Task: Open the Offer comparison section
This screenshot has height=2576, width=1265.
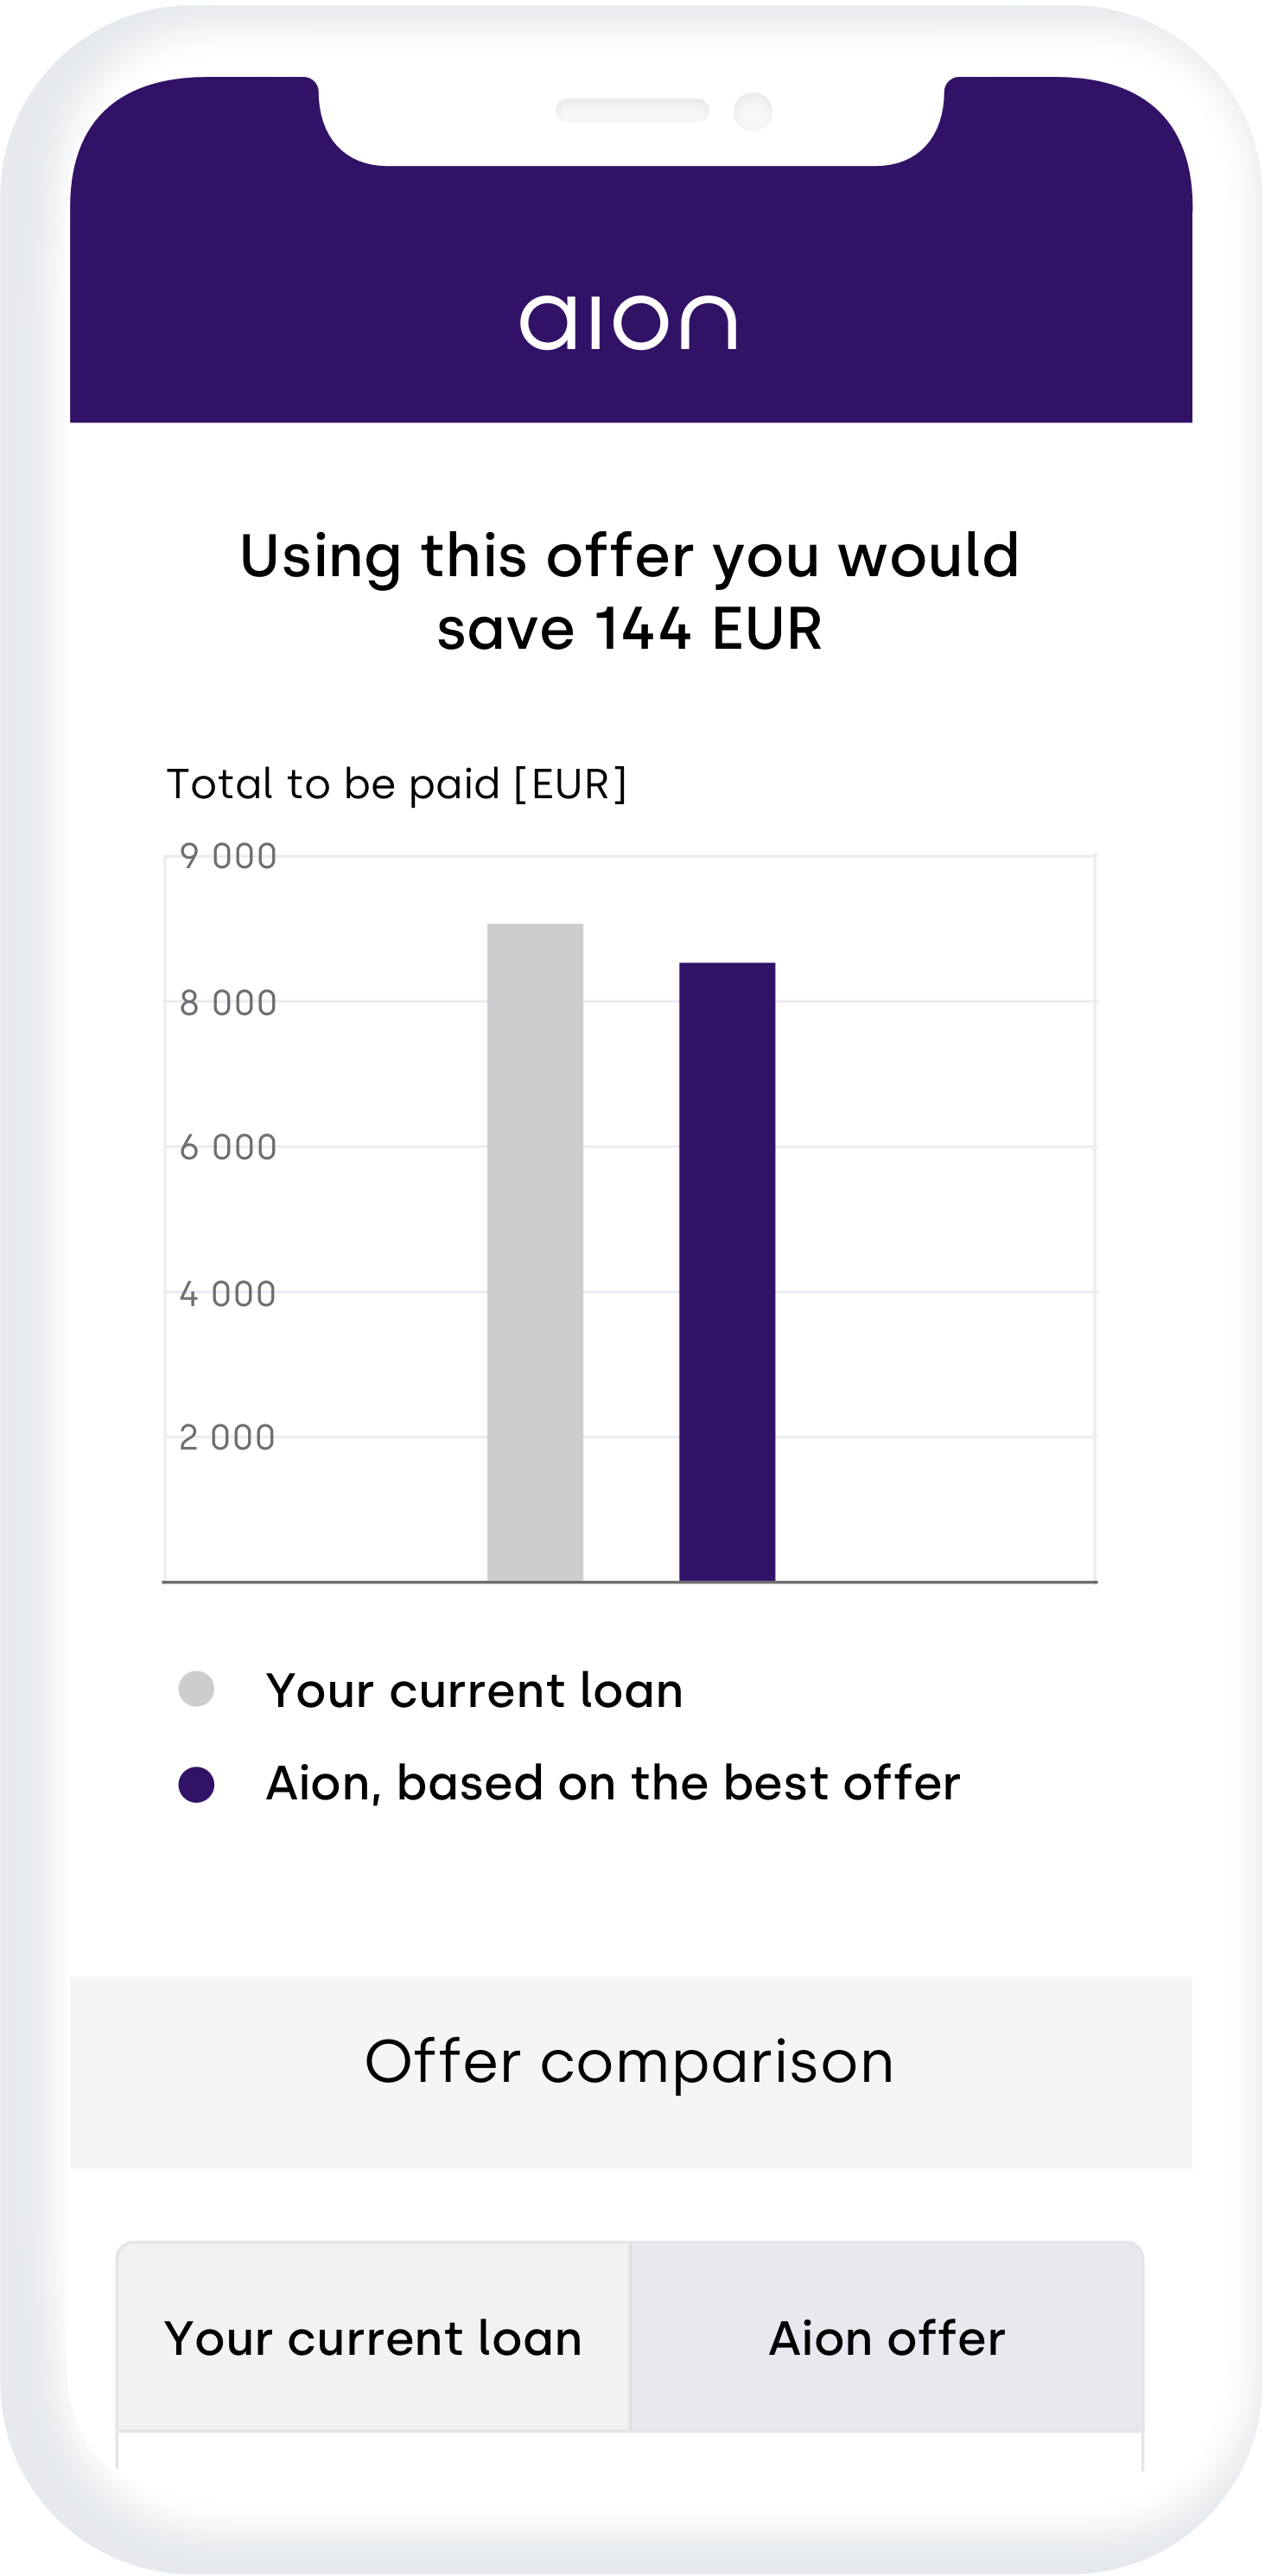Action: (630, 2062)
